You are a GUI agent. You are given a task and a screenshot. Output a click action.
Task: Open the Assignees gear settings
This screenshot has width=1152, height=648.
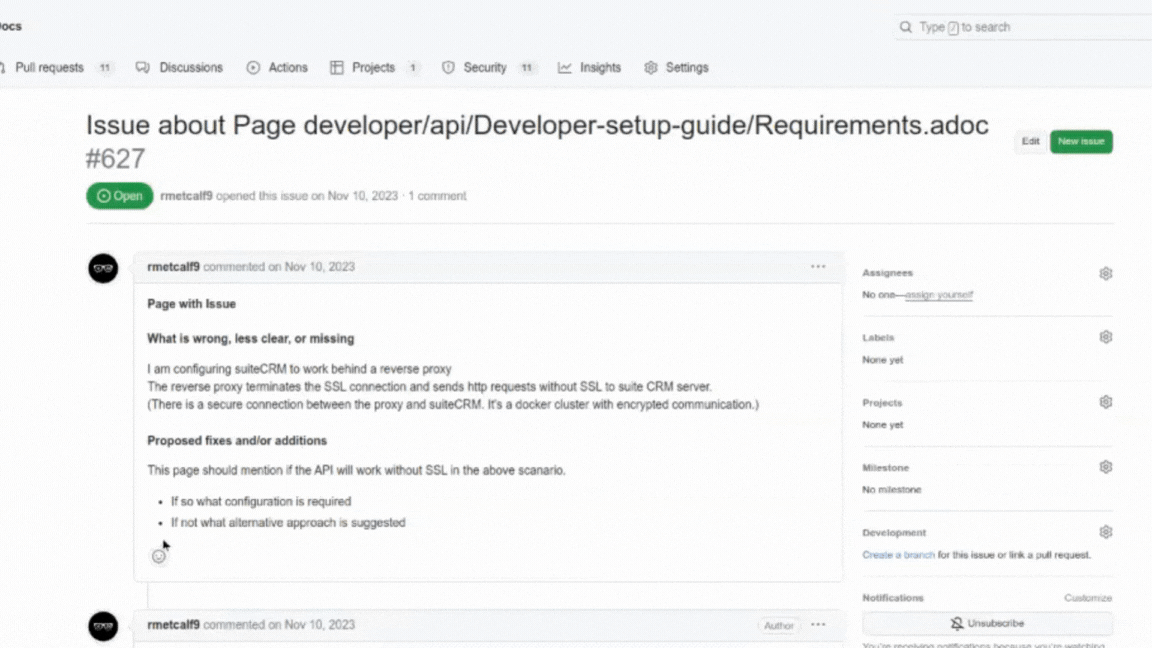click(1105, 273)
